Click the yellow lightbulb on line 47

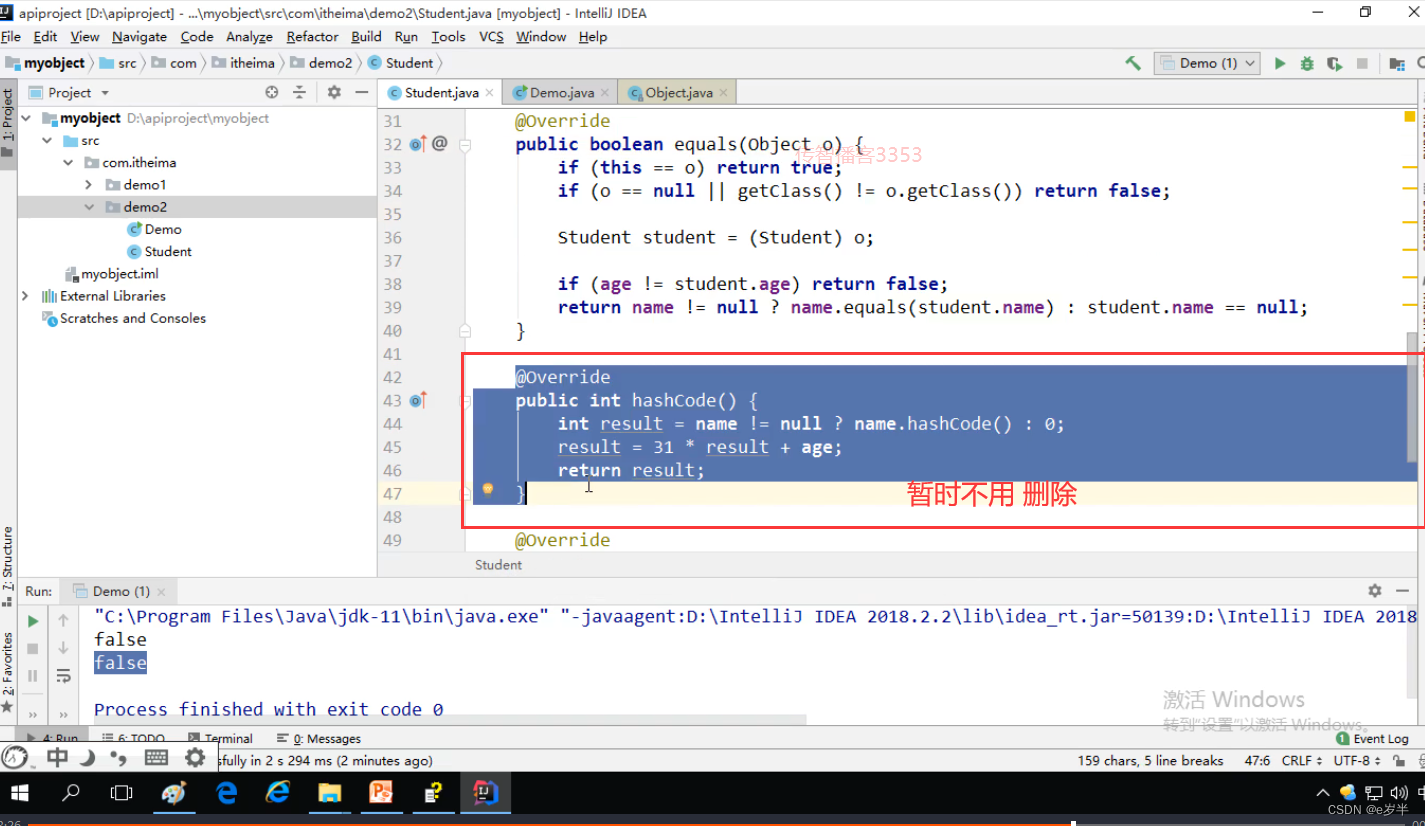(x=488, y=489)
